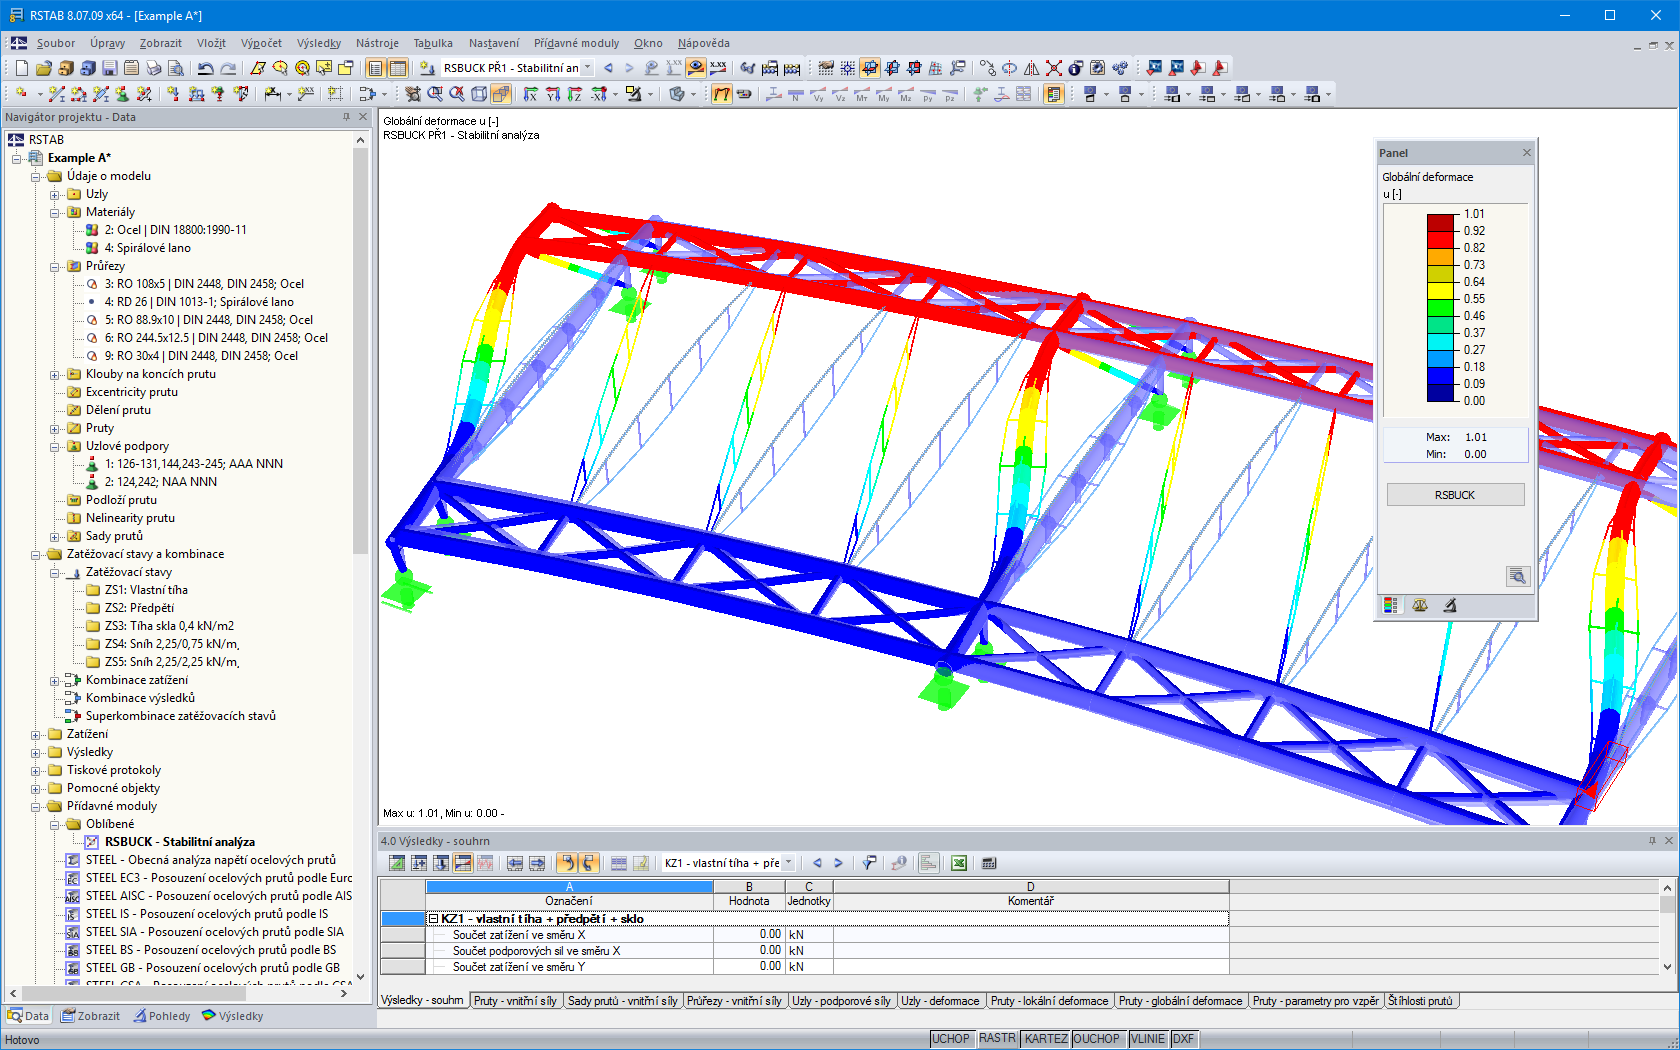
Task: Select the ZS1: Vlastní tíha load case
Action: coord(146,590)
